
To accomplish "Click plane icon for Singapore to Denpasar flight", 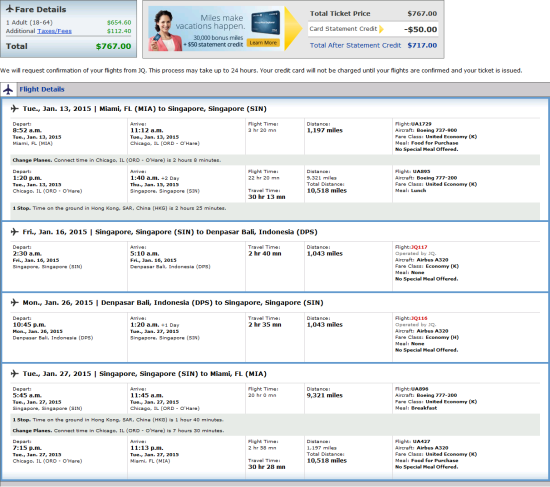I will point(15,232).
